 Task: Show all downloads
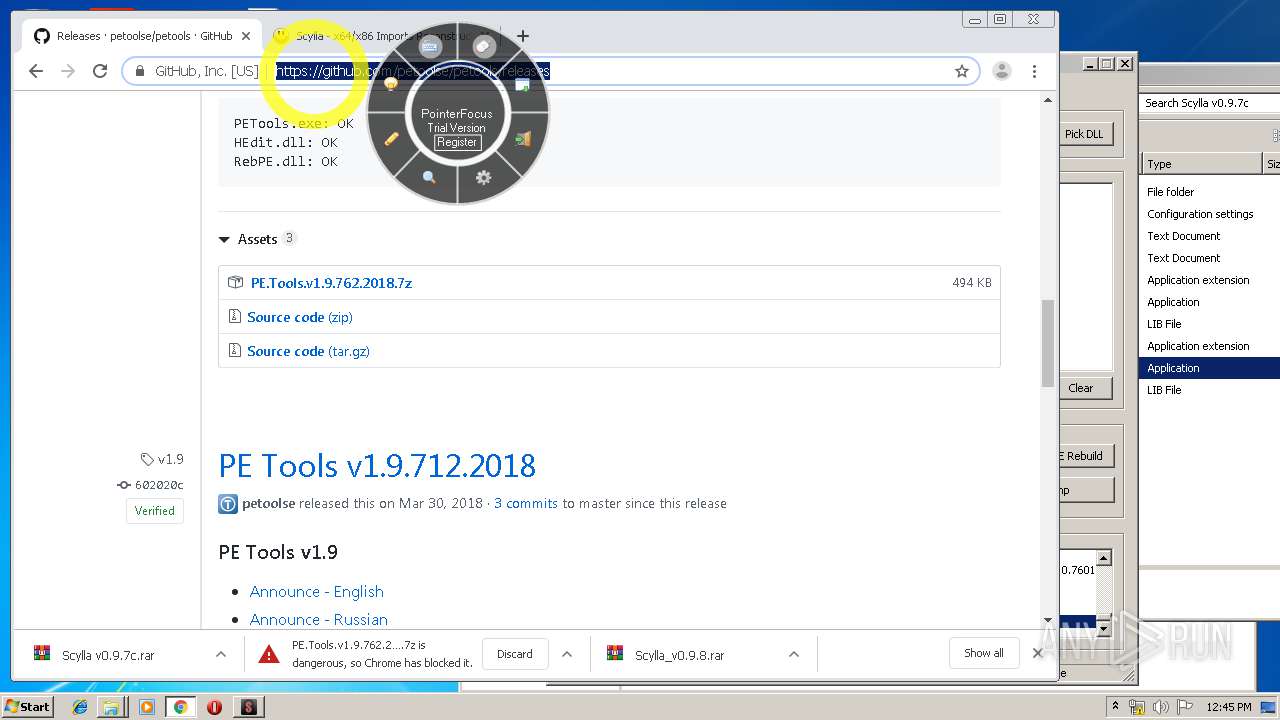(x=984, y=653)
